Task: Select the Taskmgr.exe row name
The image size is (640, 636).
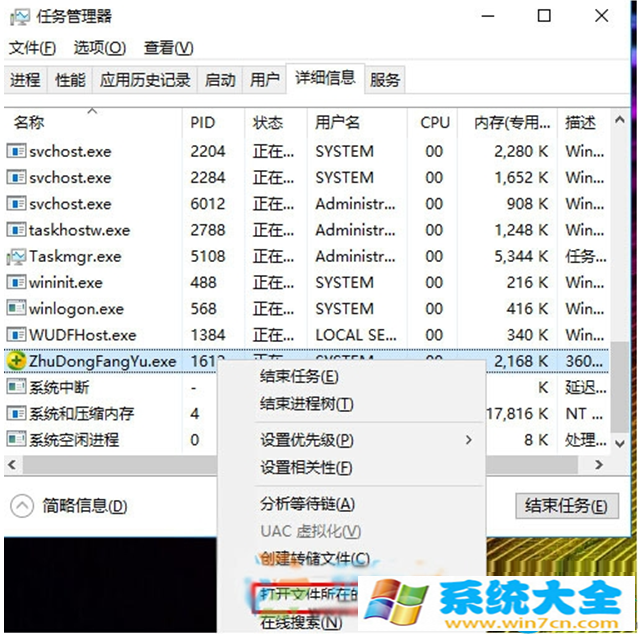Action: pyautogui.click(x=76, y=256)
